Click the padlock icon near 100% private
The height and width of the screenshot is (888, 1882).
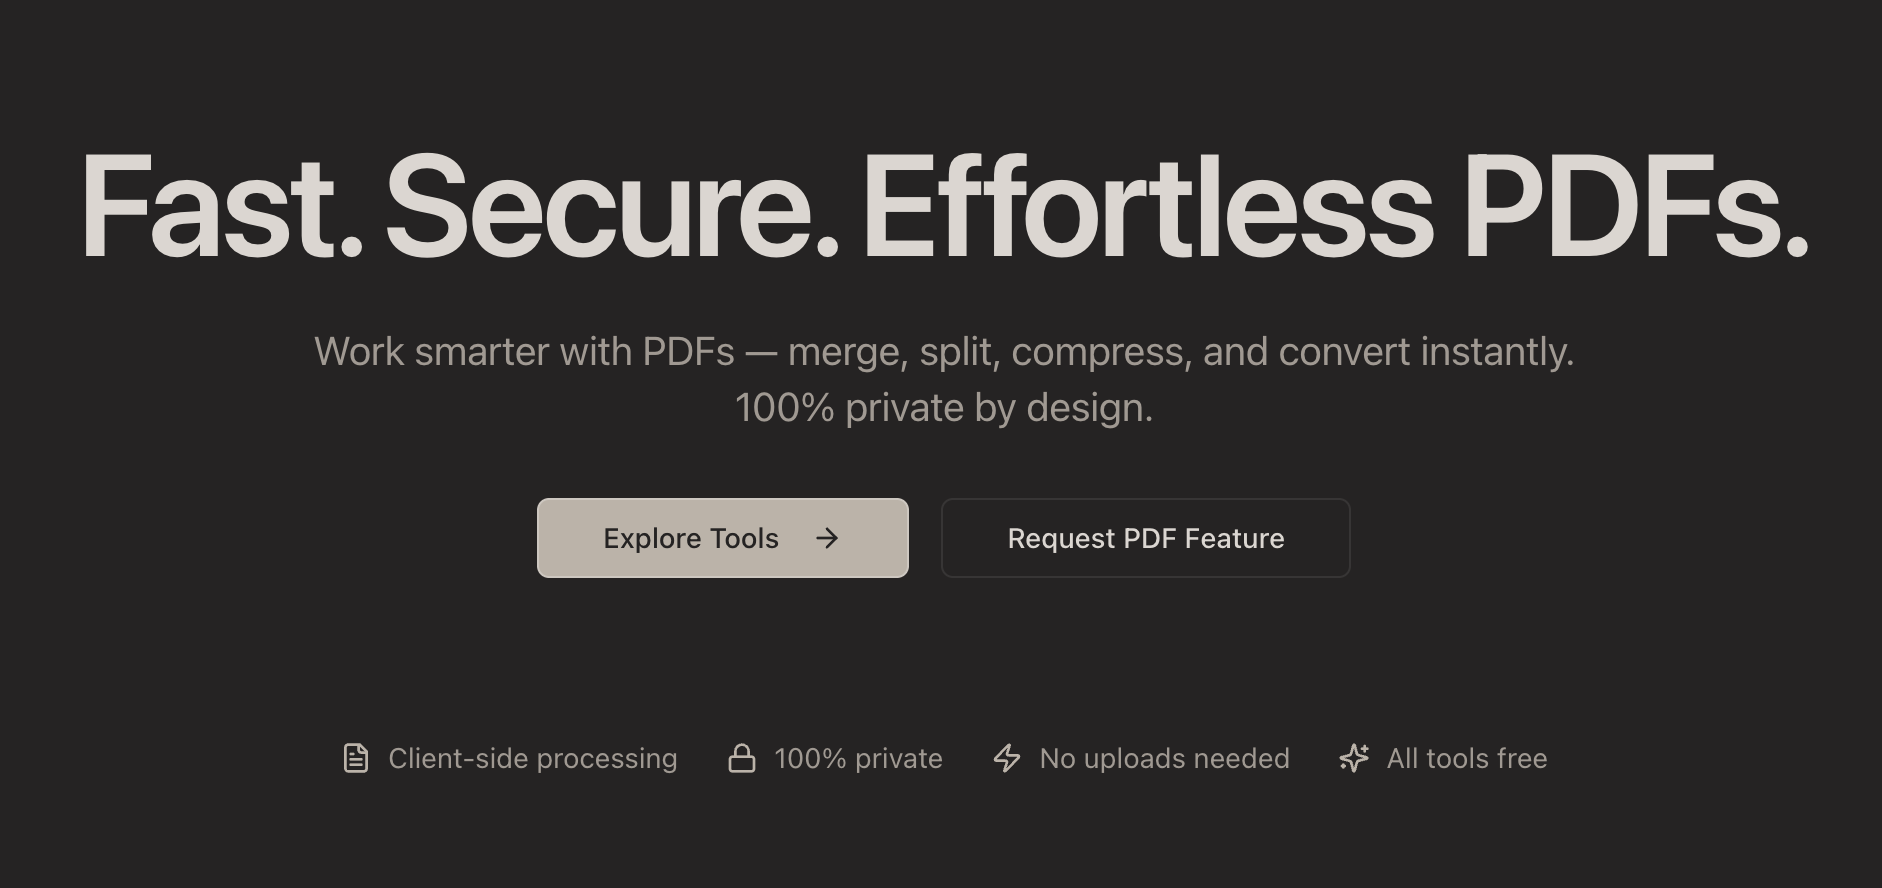741,758
